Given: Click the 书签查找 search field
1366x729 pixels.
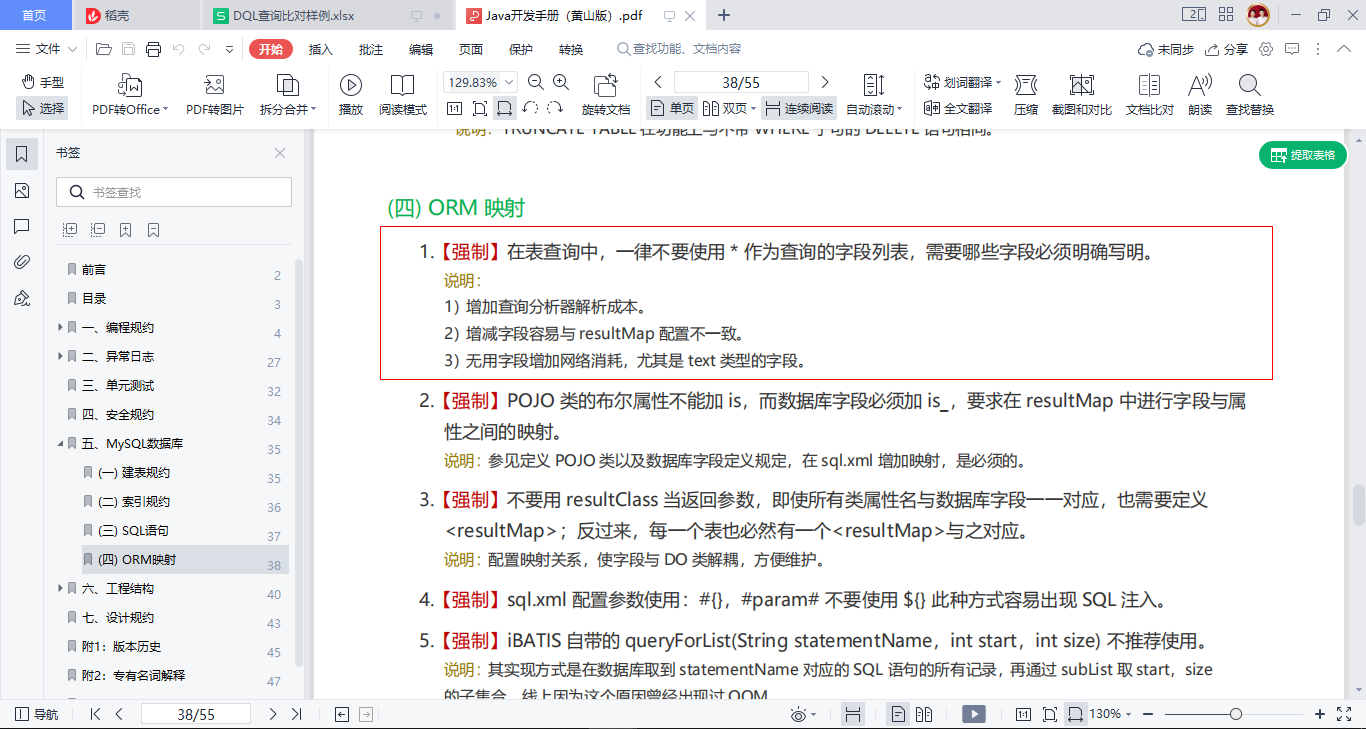Looking at the screenshot, I should (x=174, y=192).
